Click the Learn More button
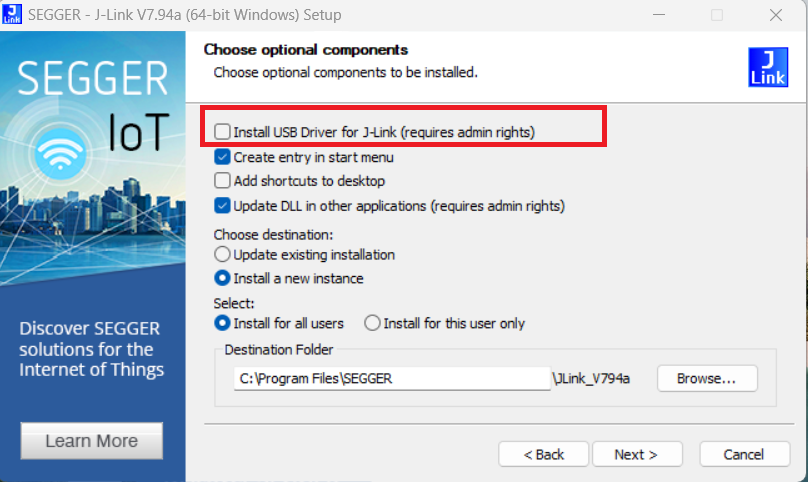The width and height of the screenshot is (808, 482). click(92, 441)
